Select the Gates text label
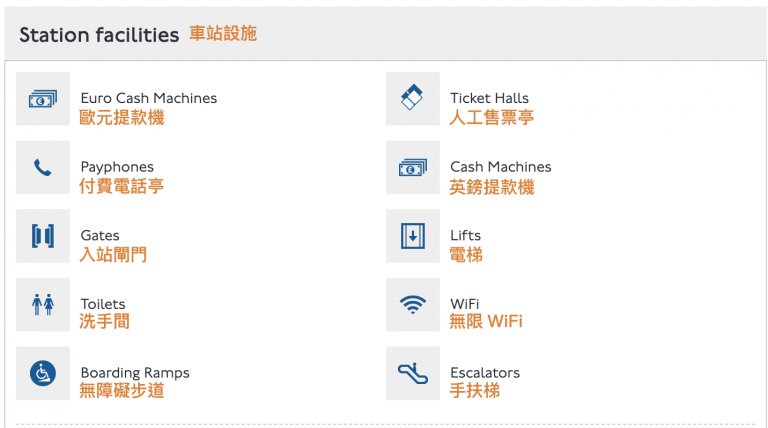Image resolution: width=768 pixels, height=428 pixels. 100,236
